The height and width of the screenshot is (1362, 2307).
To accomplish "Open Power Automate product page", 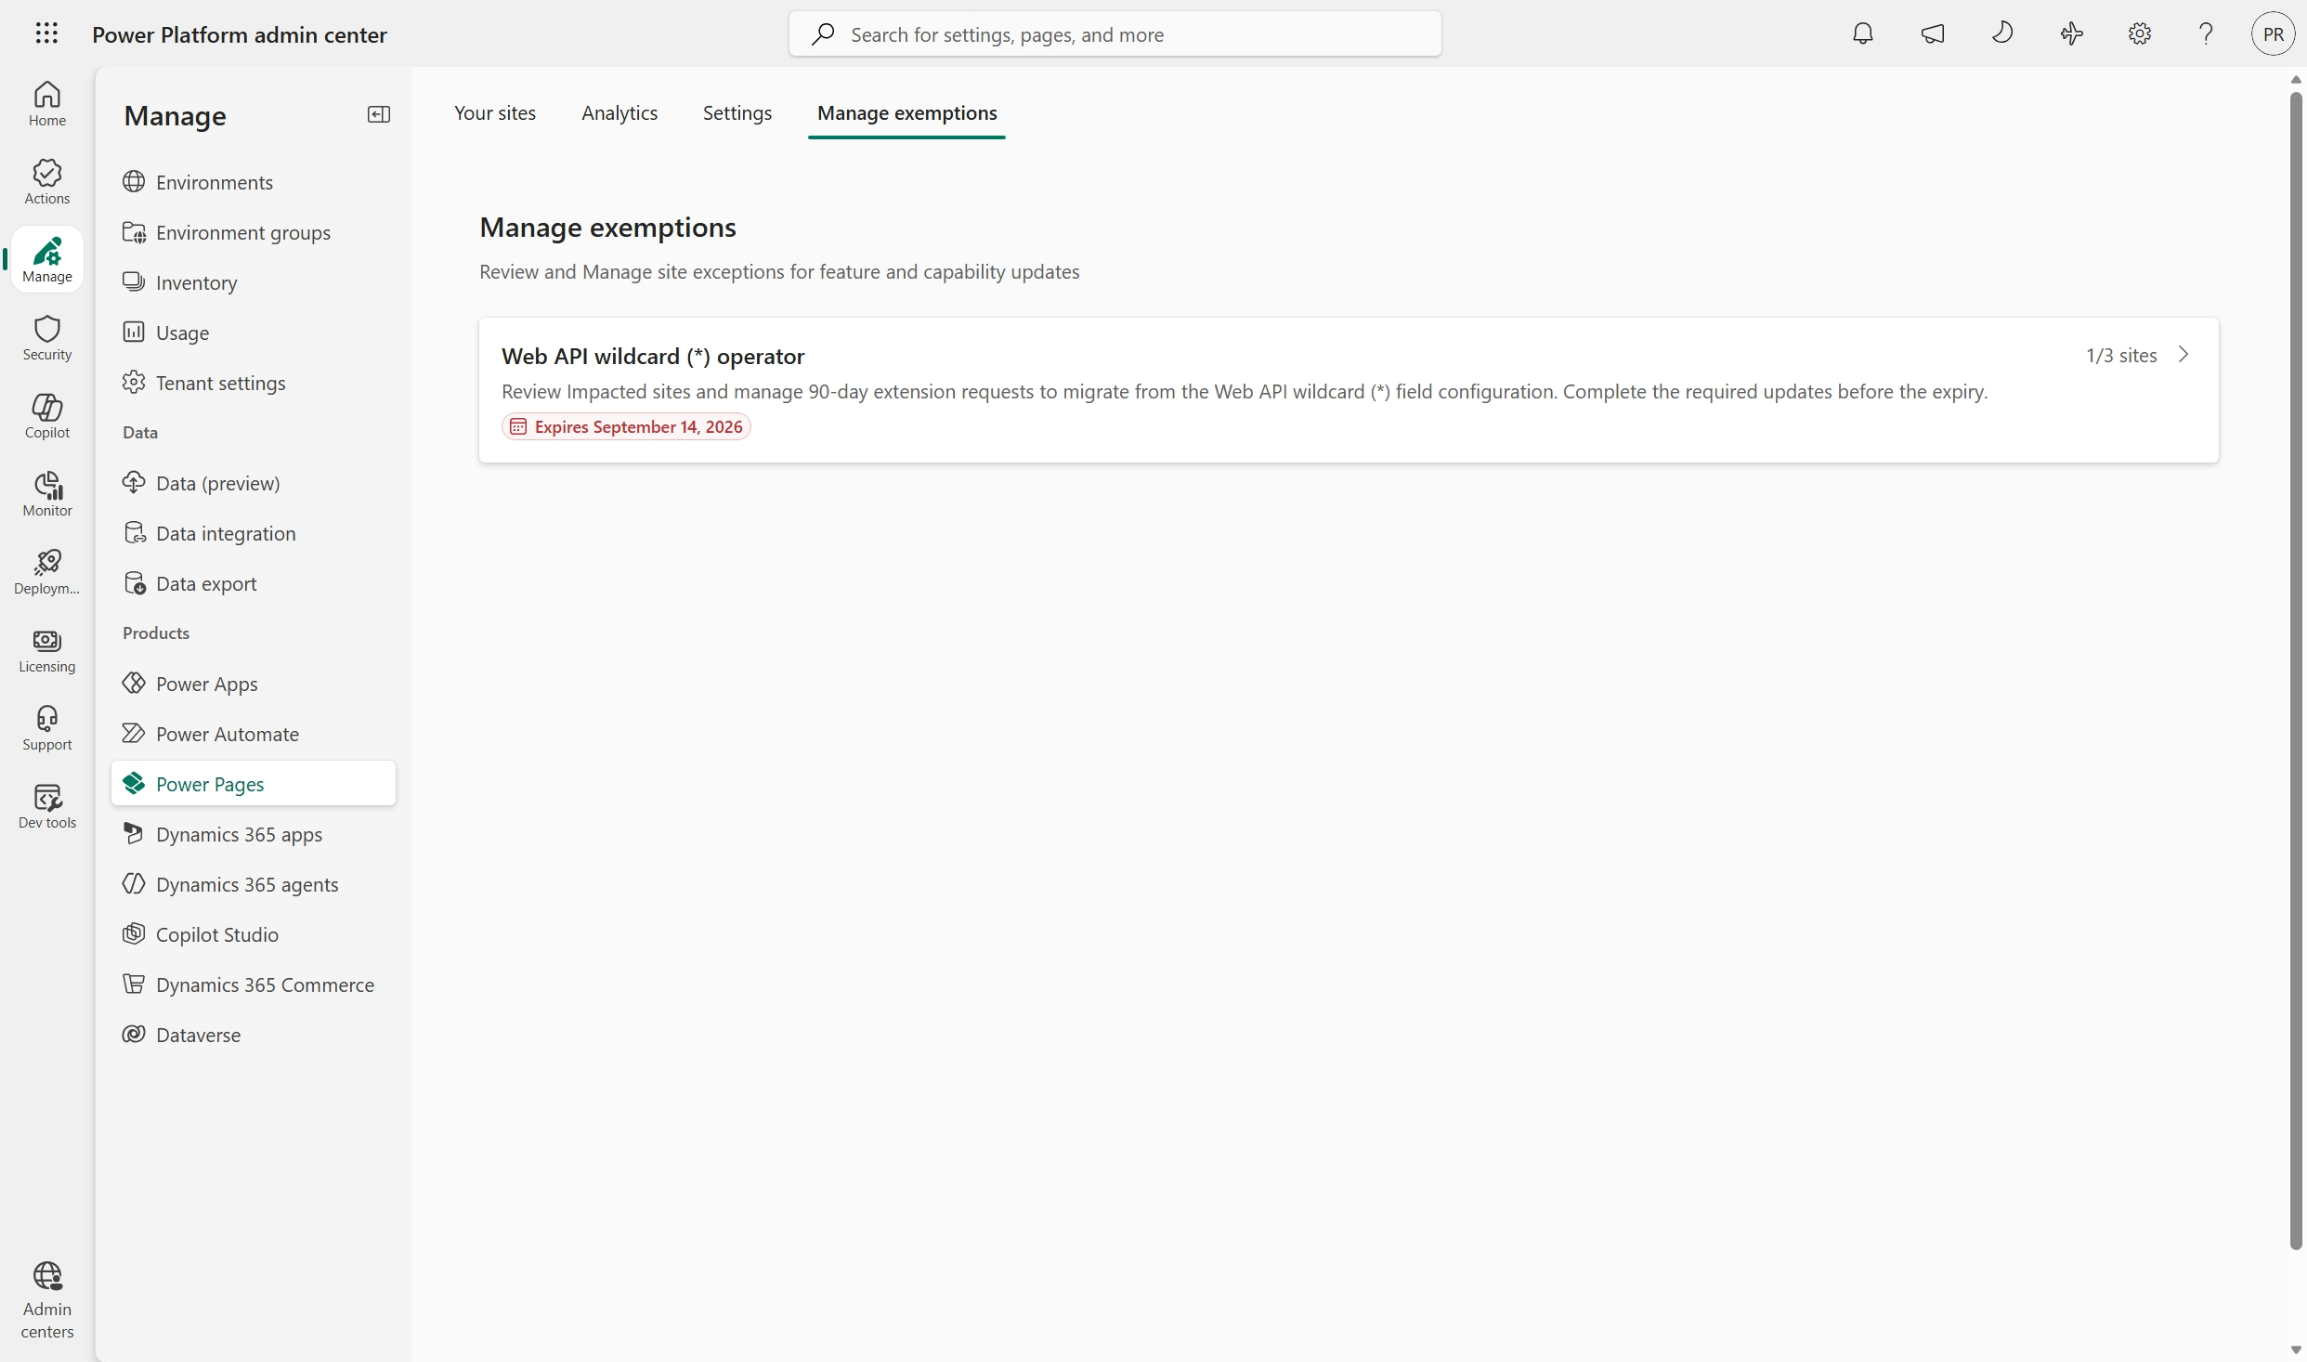I will [x=254, y=733].
